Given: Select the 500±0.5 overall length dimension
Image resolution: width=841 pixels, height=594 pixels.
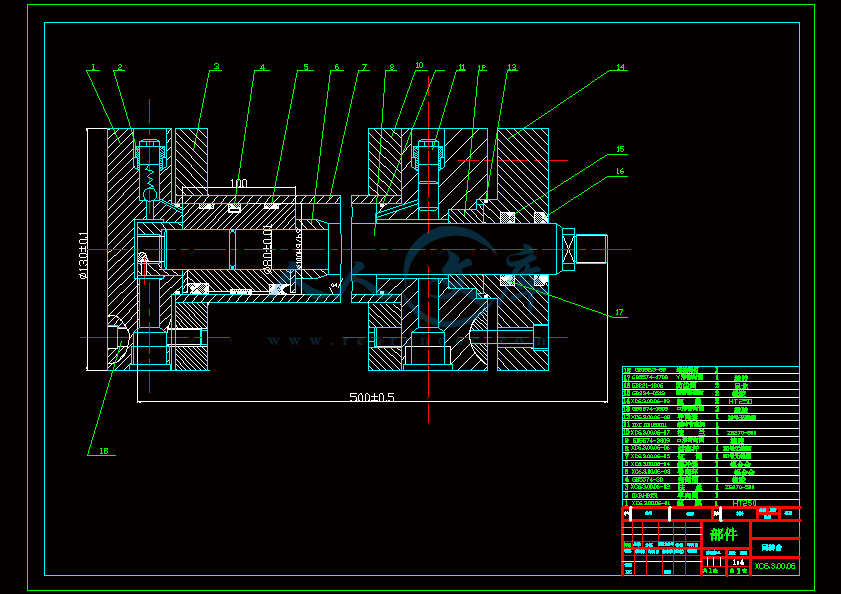Looking at the screenshot, I should click(372, 397).
